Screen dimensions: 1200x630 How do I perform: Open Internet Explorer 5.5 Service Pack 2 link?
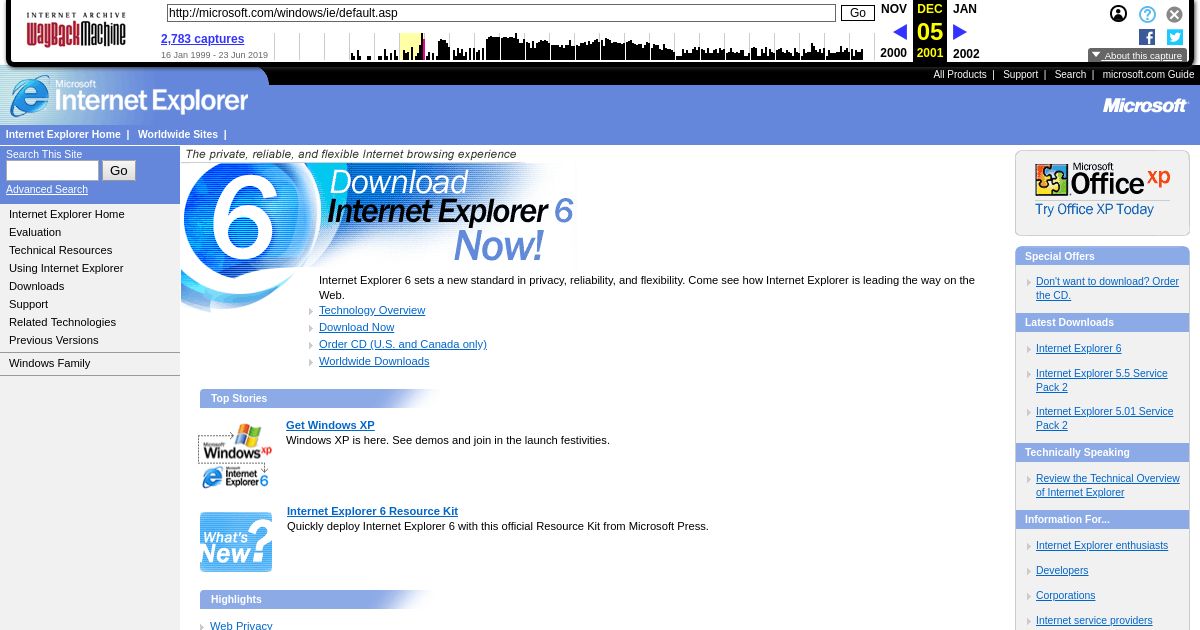coord(1101,380)
